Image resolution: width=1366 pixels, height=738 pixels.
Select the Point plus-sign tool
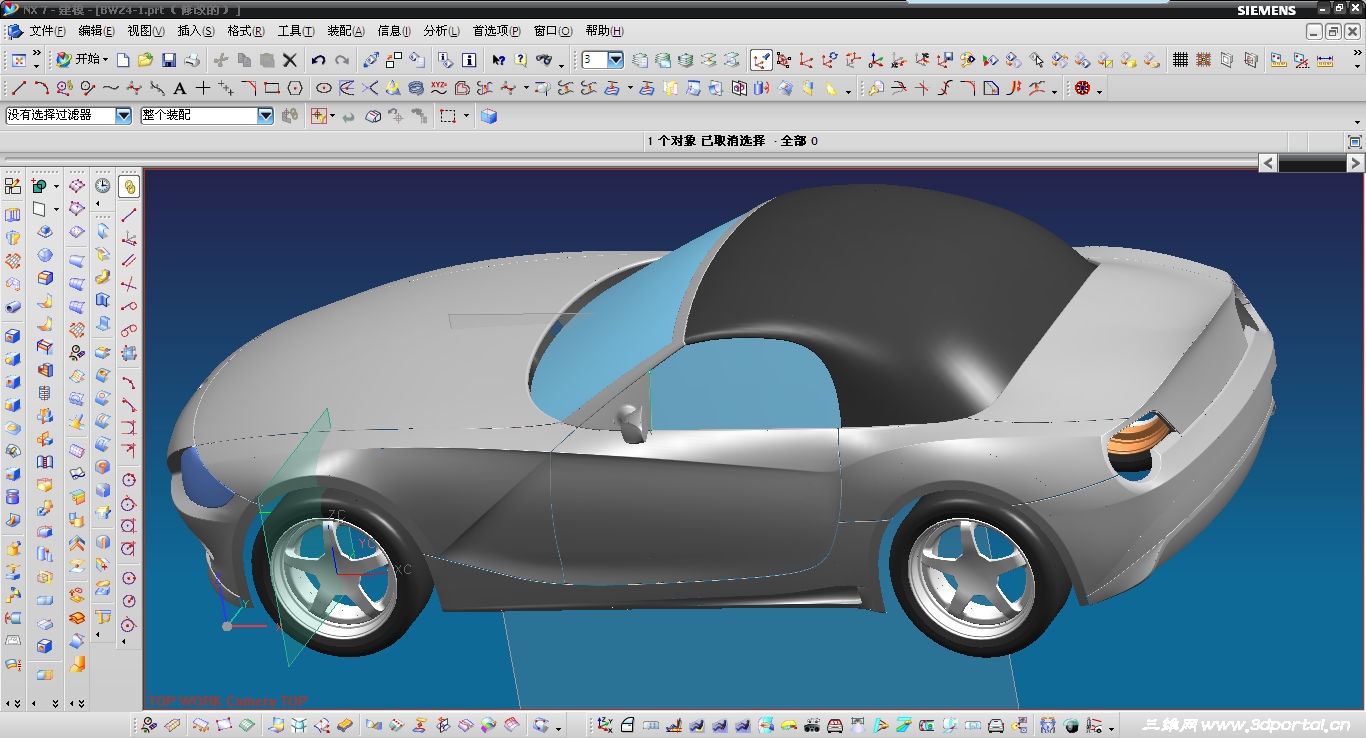(203, 88)
